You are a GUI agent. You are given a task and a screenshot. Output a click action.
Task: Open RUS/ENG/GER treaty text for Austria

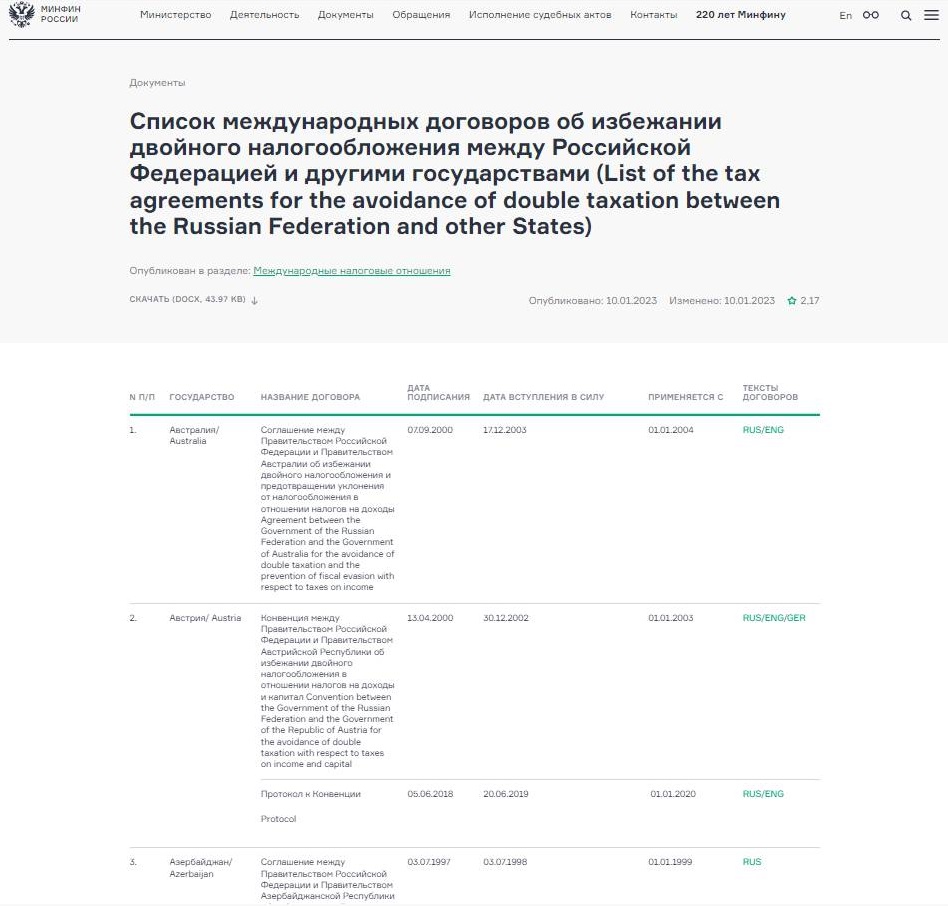tap(774, 618)
